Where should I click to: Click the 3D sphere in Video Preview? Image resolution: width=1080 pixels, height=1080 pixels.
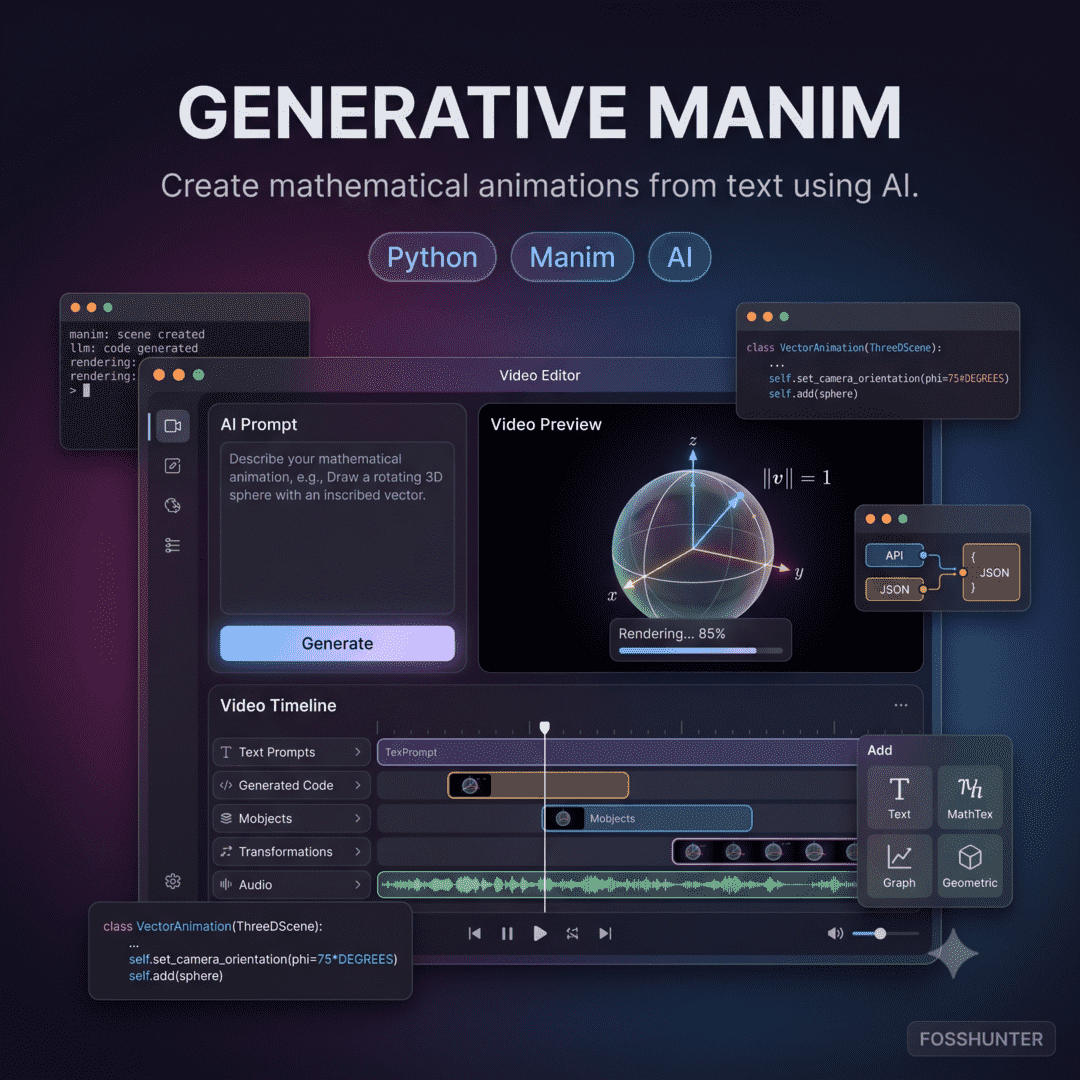pos(693,546)
